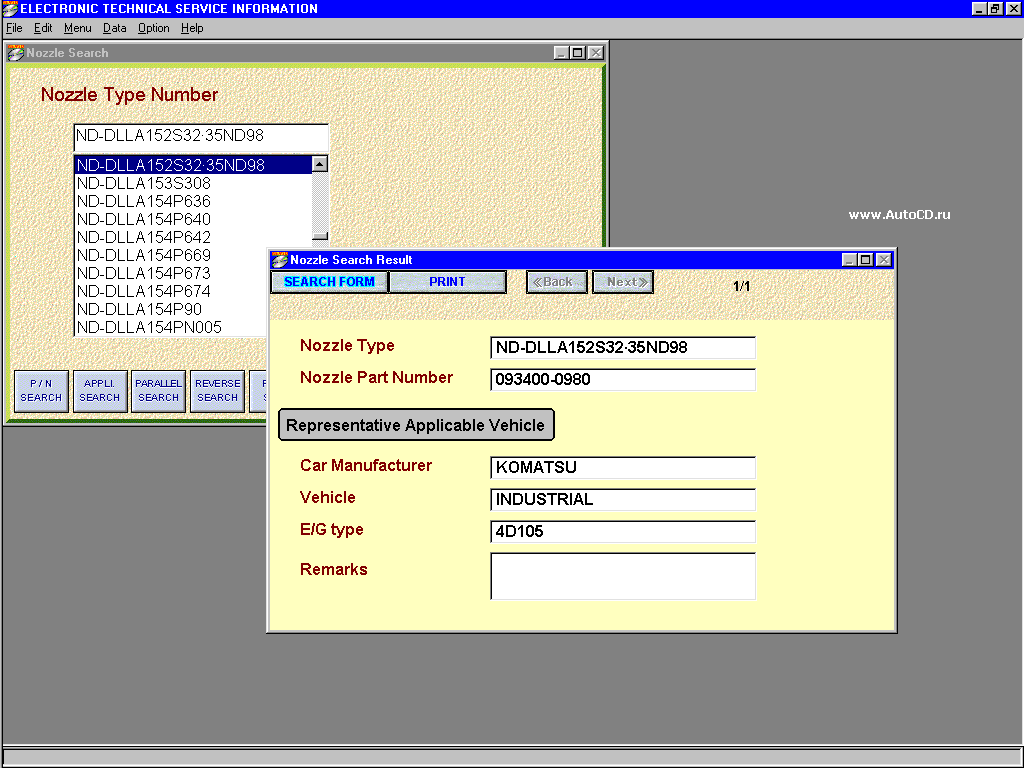Click the Back navigation button
The width and height of the screenshot is (1024, 768).
tap(556, 282)
